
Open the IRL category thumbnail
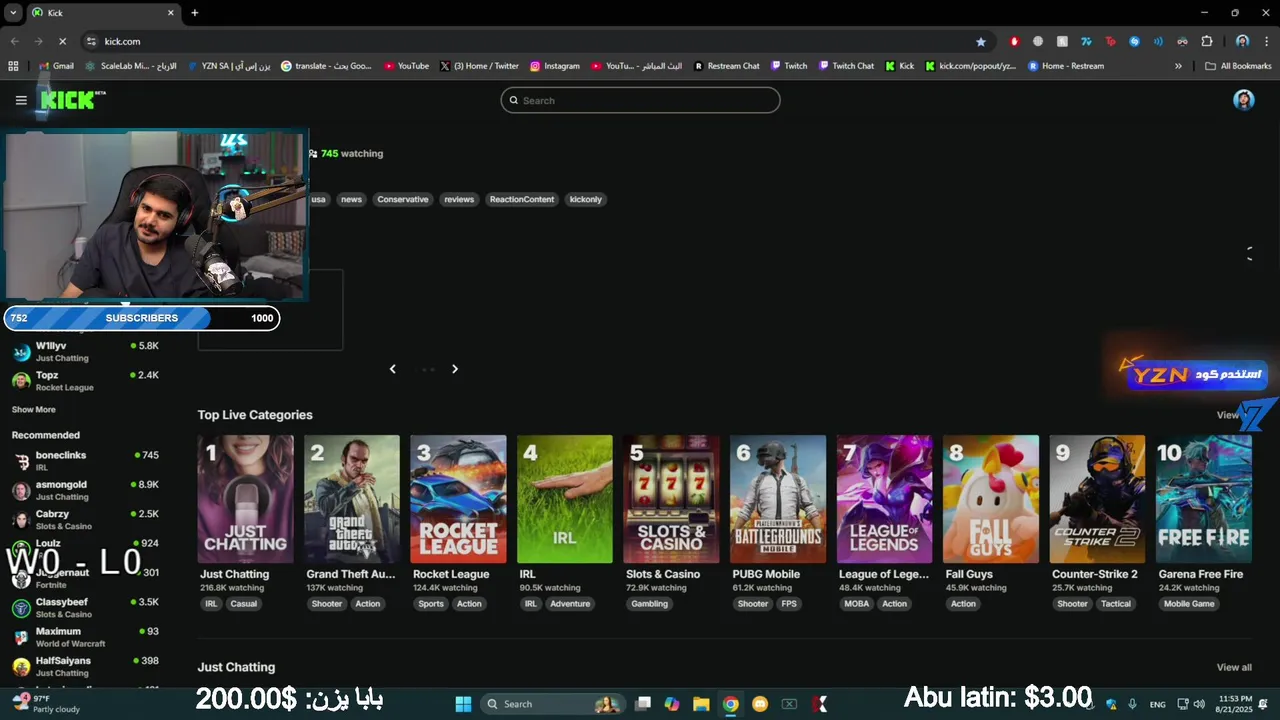[565, 499]
